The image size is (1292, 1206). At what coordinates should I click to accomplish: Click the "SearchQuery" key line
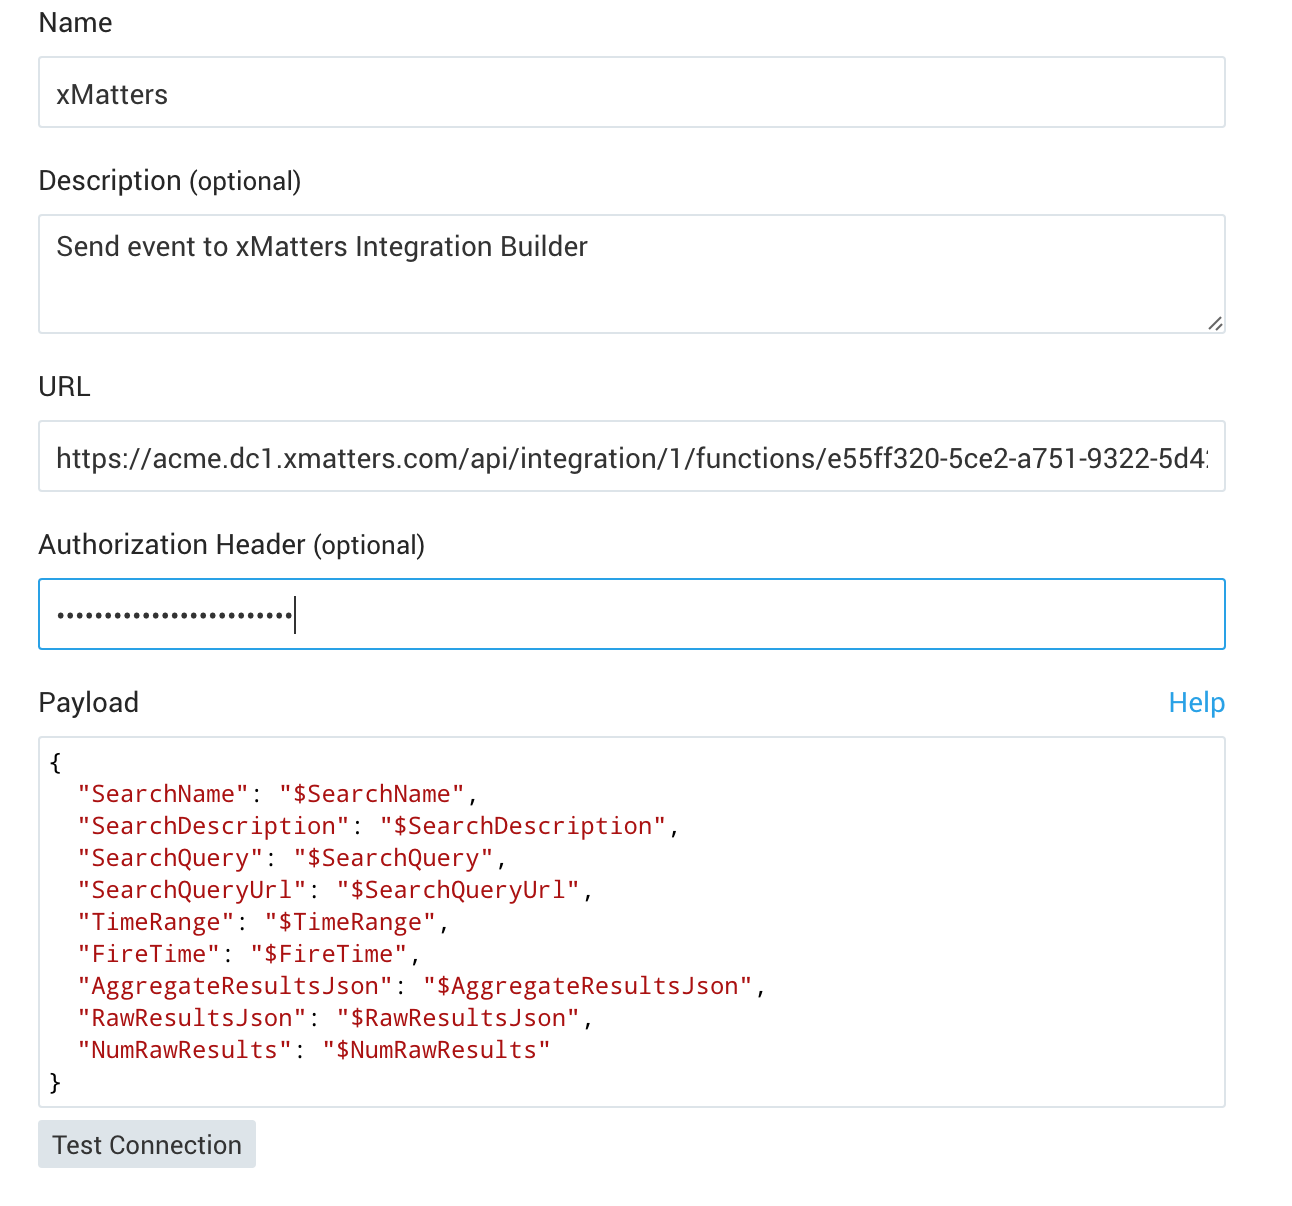tap(170, 858)
